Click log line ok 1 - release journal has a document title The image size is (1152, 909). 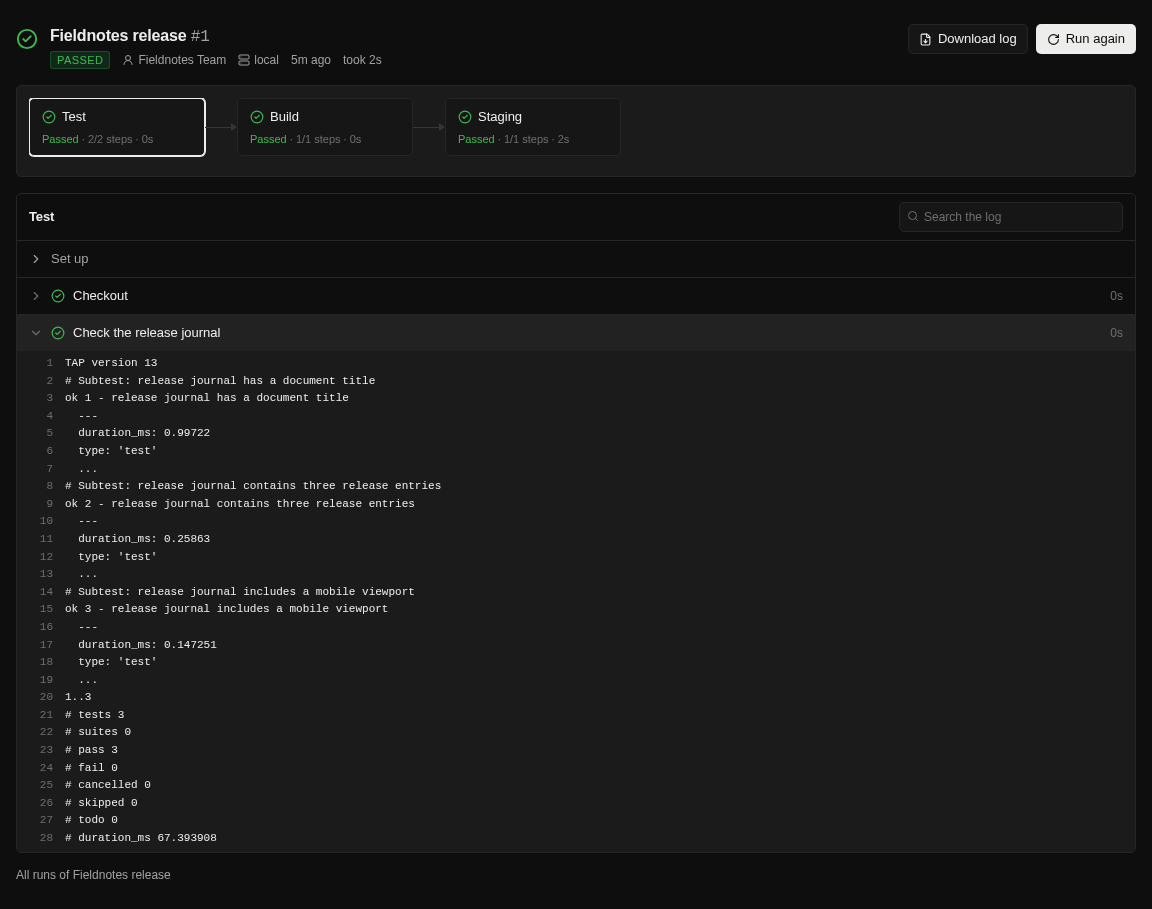[206, 398]
